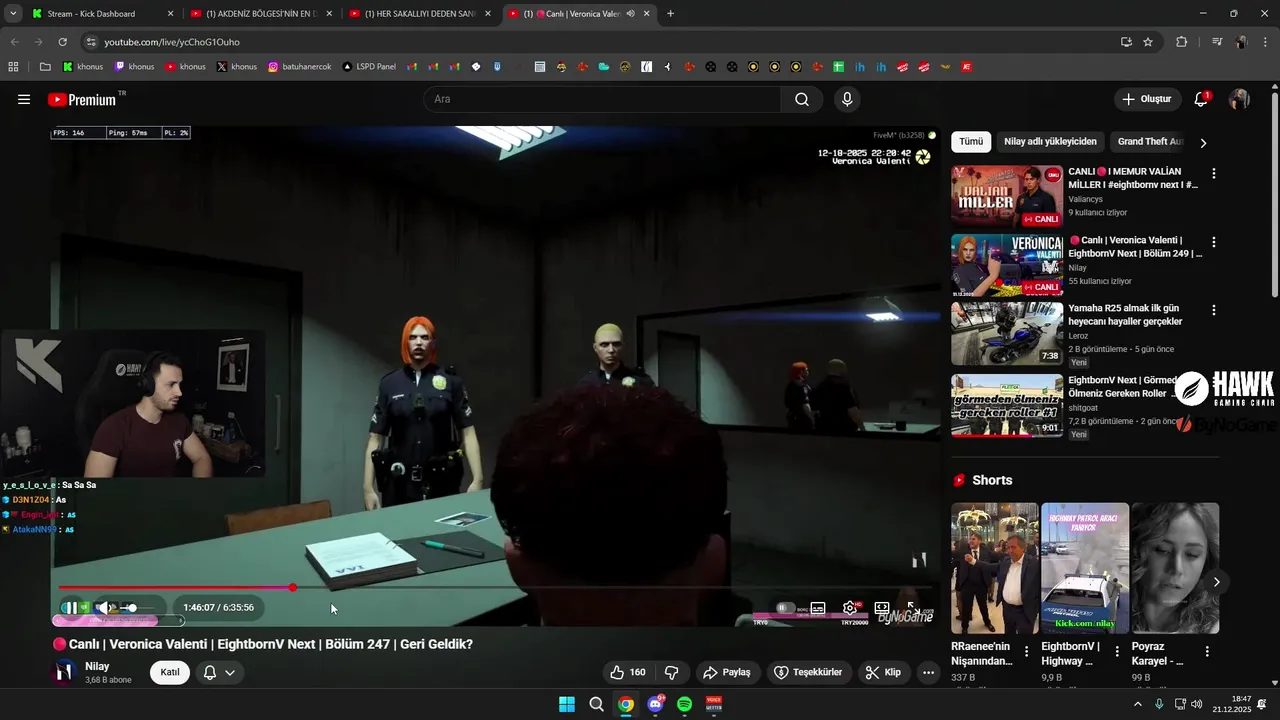Select the Nilay adlı yükleyiciden chip
Image resolution: width=1280 pixels, height=720 pixels.
pyautogui.click(x=1051, y=142)
